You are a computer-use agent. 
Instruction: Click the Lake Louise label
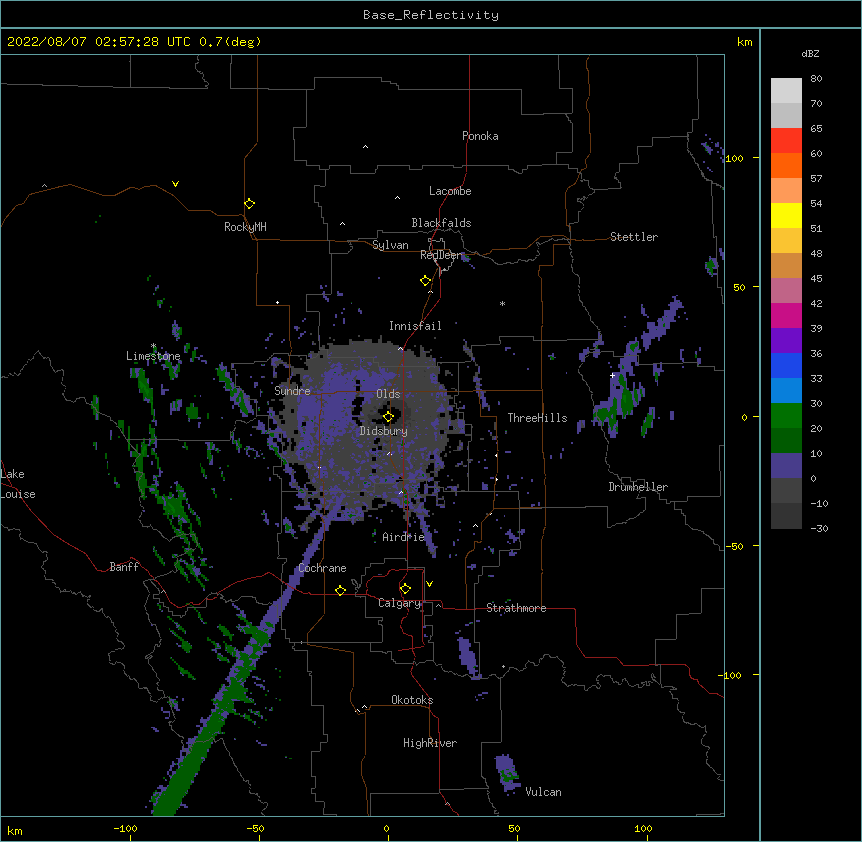tap(18, 484)
